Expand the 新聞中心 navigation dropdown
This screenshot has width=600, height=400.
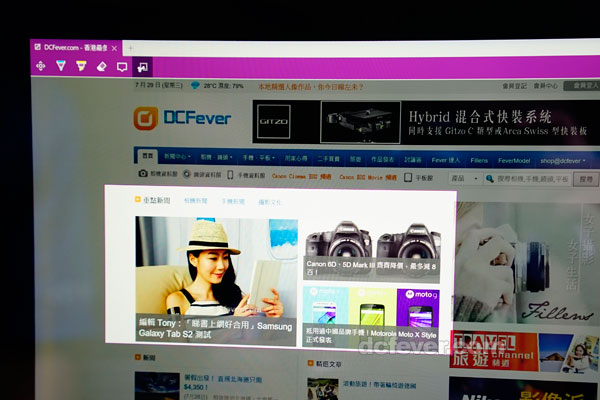(177, 157)
